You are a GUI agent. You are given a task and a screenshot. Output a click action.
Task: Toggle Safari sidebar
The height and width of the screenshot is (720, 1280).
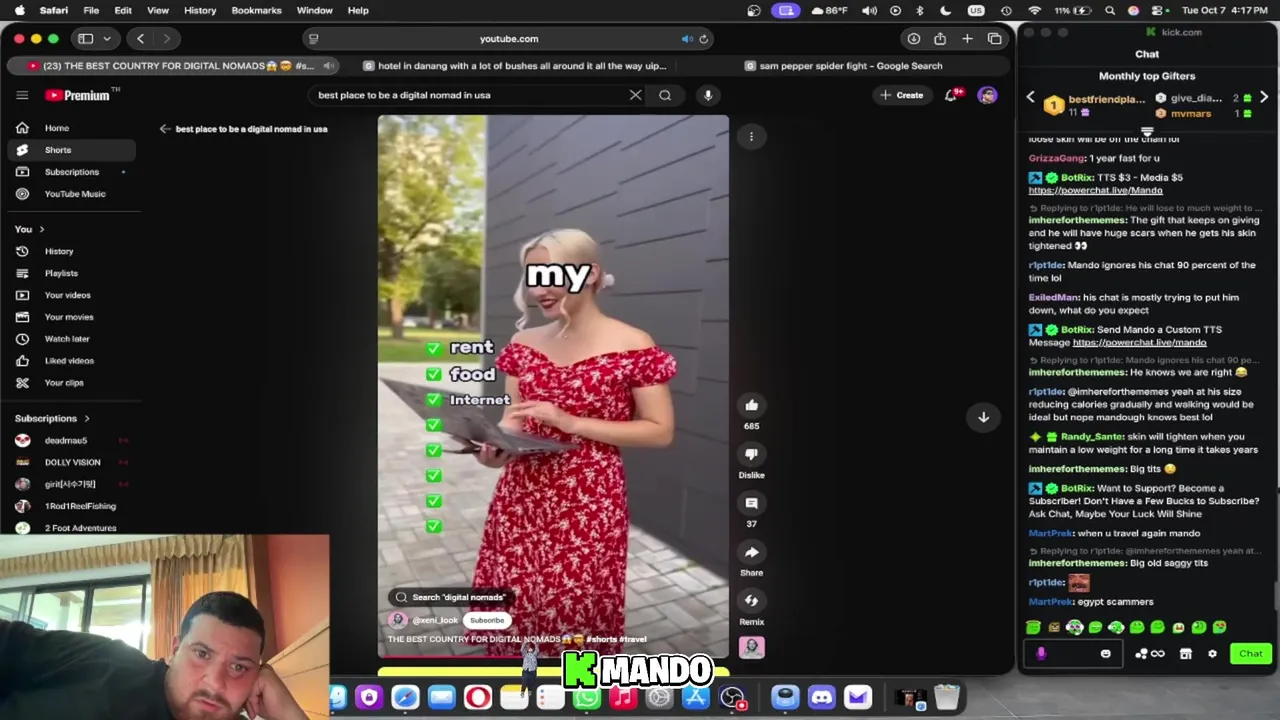(86, 39)
